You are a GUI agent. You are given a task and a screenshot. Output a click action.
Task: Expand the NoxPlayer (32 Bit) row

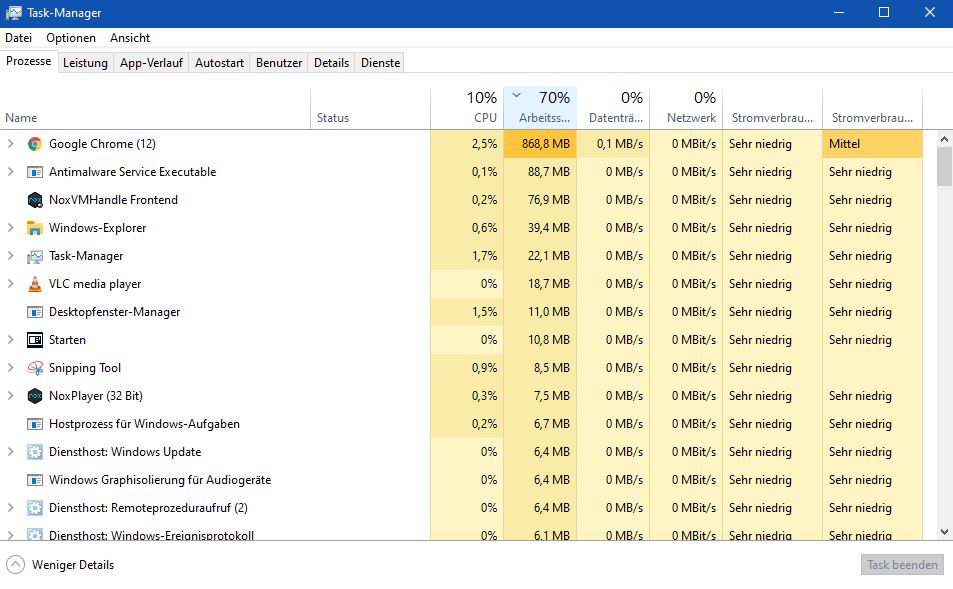[x=10, y=395]
